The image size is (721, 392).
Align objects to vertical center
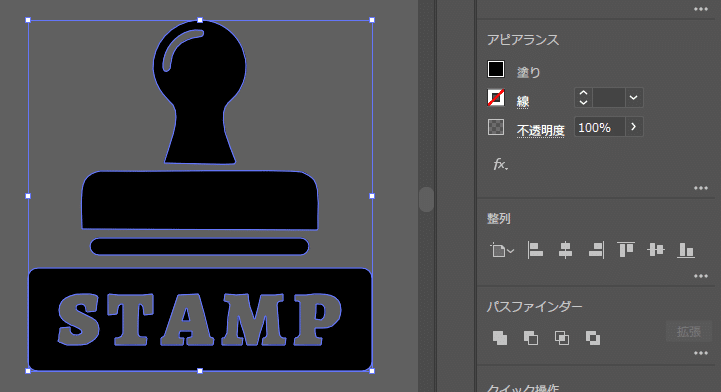656,250
